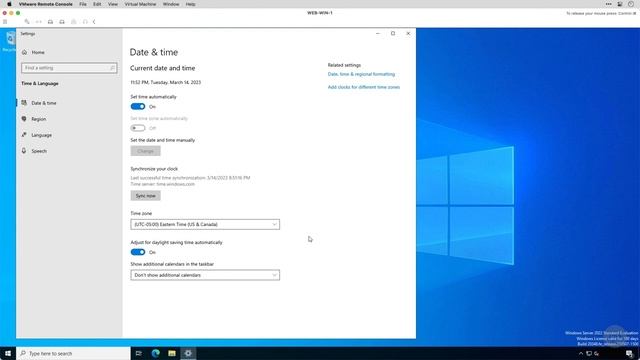Image resolution: width=640 pixels, height=360 pixels.
Task: Show hidden system tray icons
Action: pos(581,353)
